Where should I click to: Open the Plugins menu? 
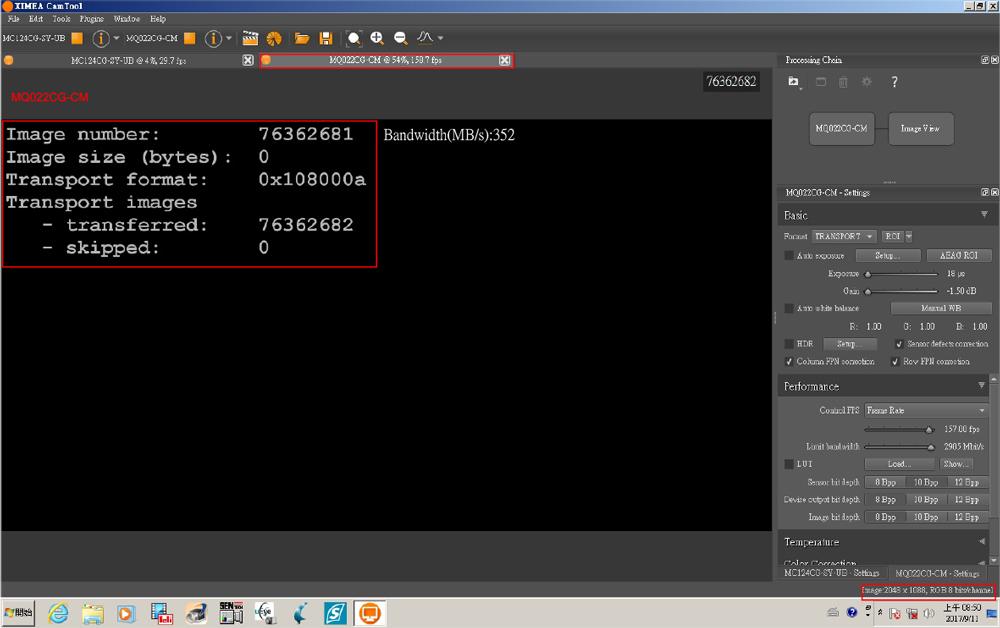point(92,19)
